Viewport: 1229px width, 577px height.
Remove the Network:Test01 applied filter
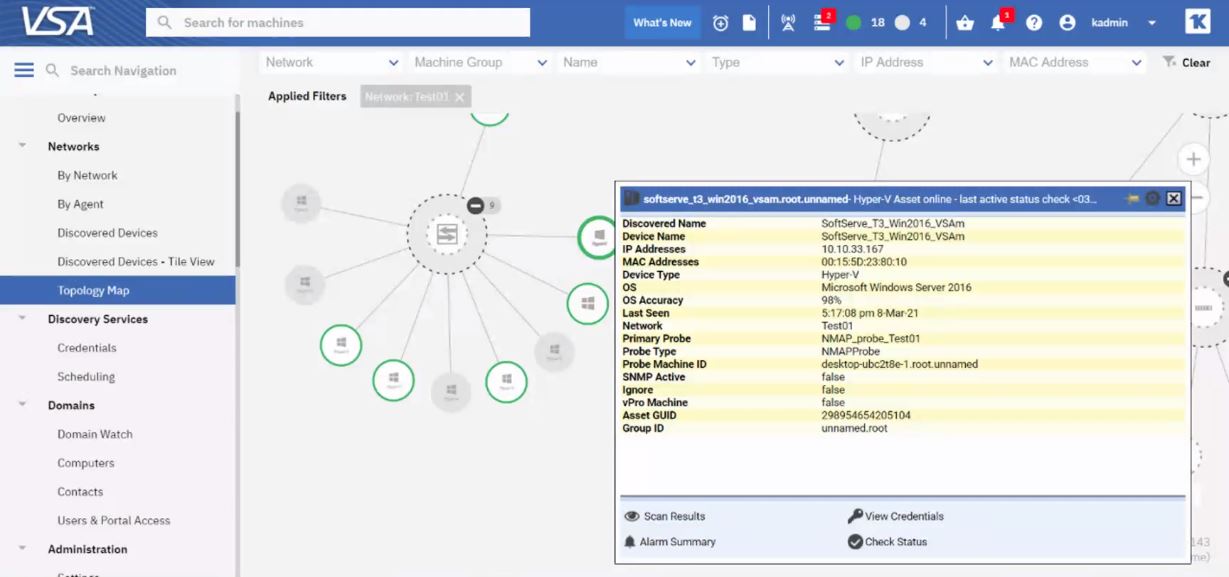(459, 96)
